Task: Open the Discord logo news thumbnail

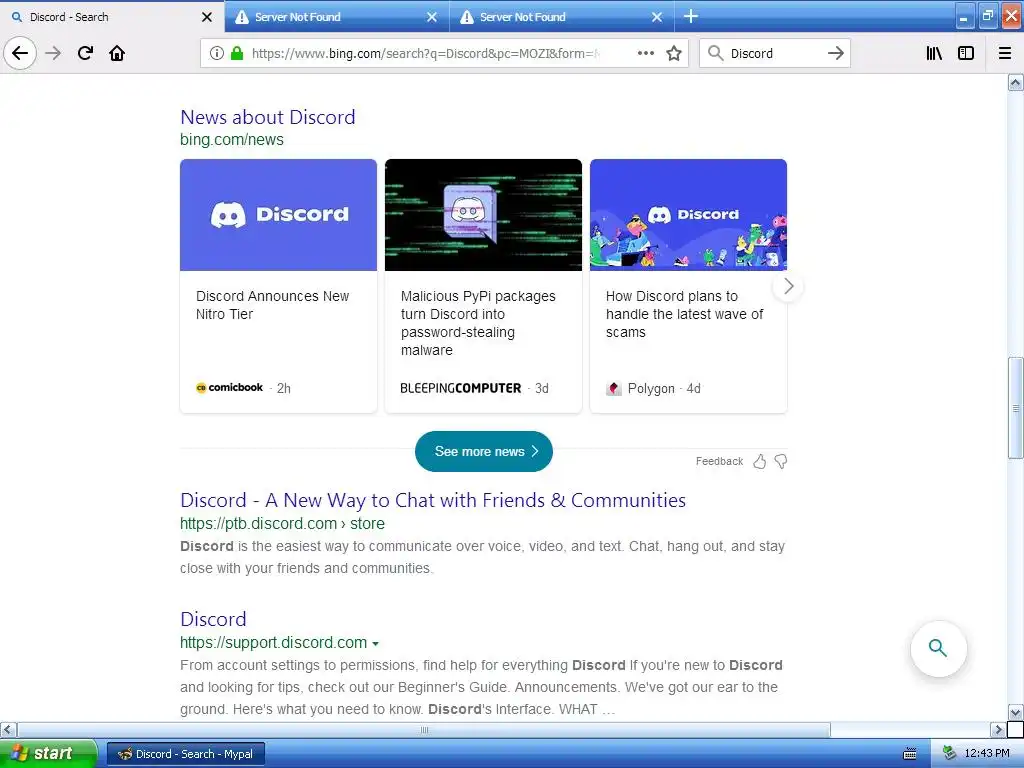Action: [x=278, y=215]
